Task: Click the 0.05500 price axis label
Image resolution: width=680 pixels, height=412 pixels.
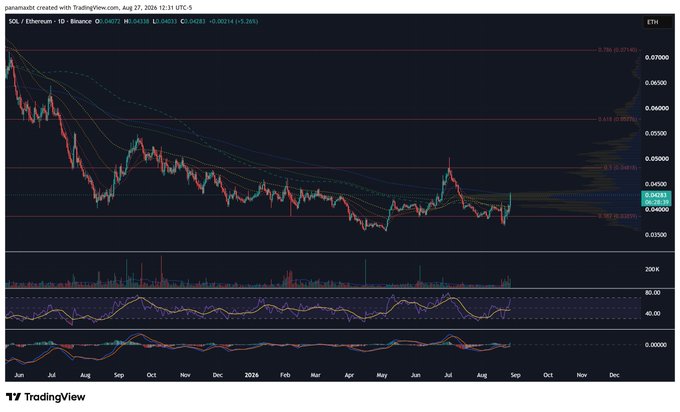Action: click(x=656, y=133)
